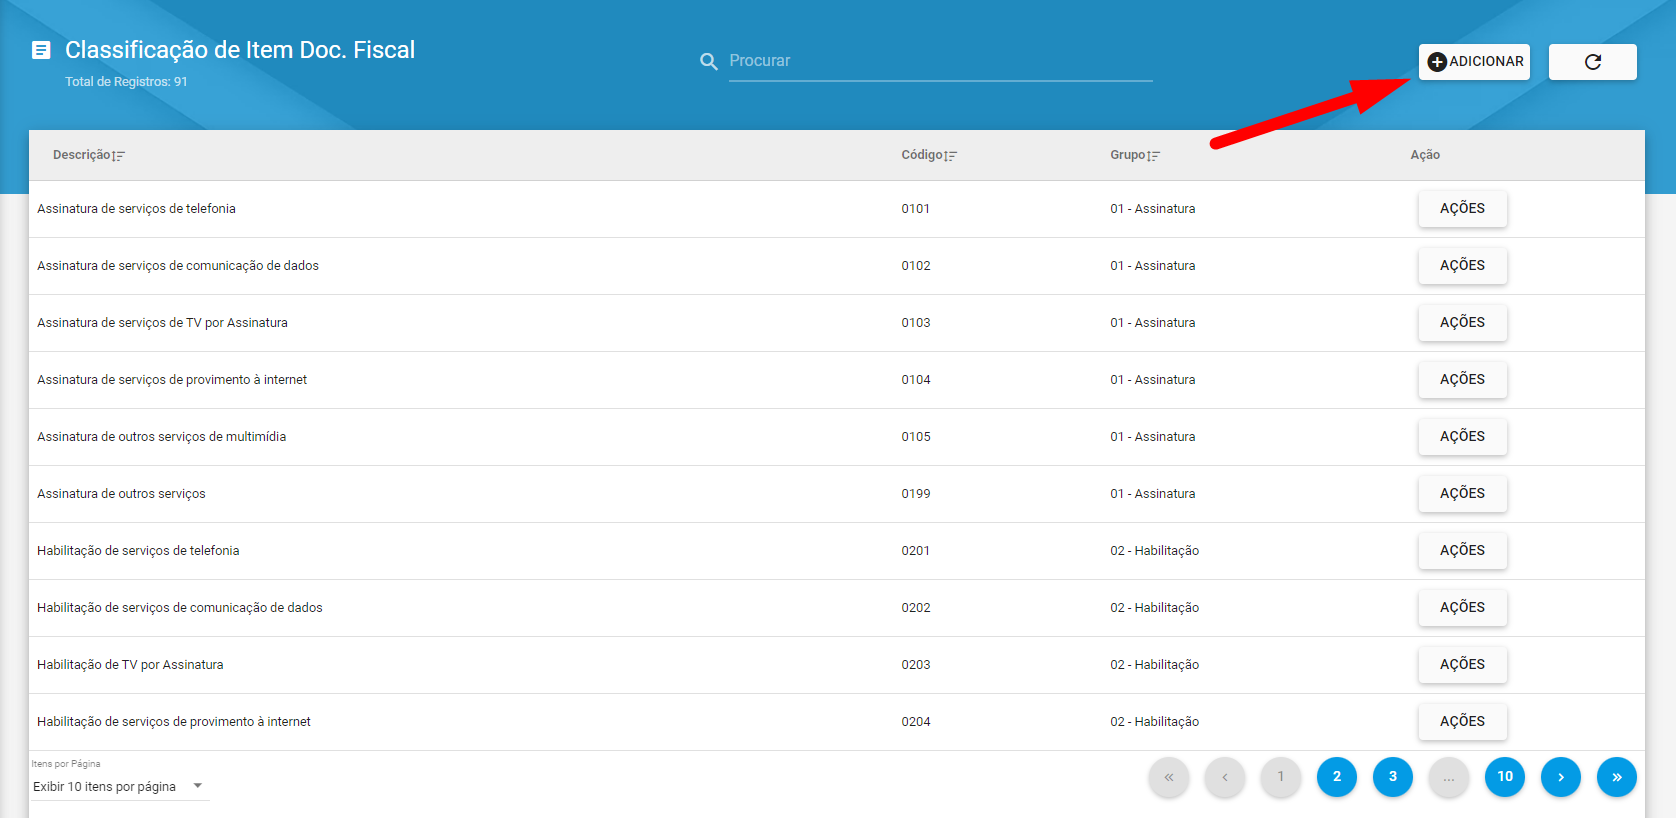Click '01 - Assinatura' group in row 0105

1152,437
